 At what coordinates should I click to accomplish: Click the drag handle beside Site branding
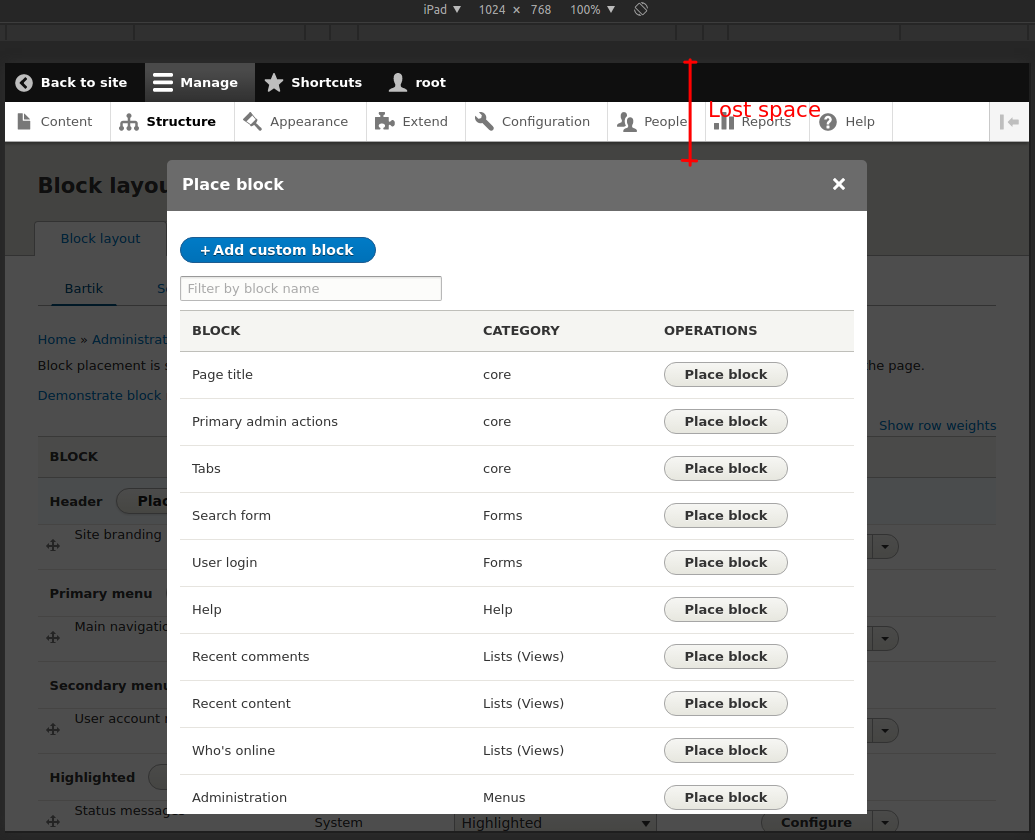pos(53,546)
